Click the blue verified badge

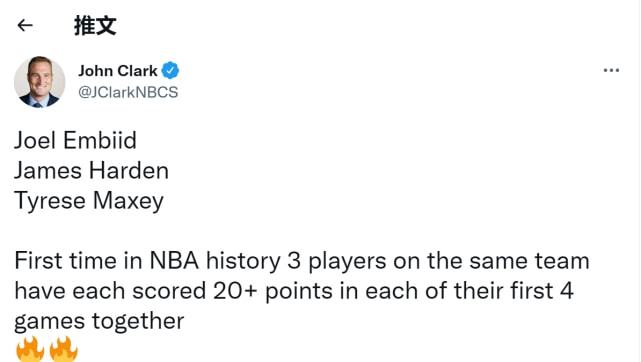pyautogui.click(x=170, y=71)
